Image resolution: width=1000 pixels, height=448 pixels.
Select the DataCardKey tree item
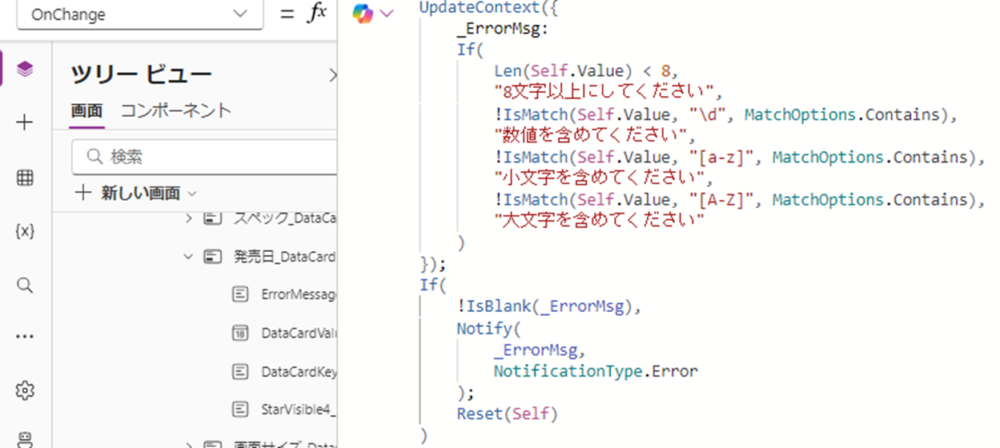tap(298, 370)
